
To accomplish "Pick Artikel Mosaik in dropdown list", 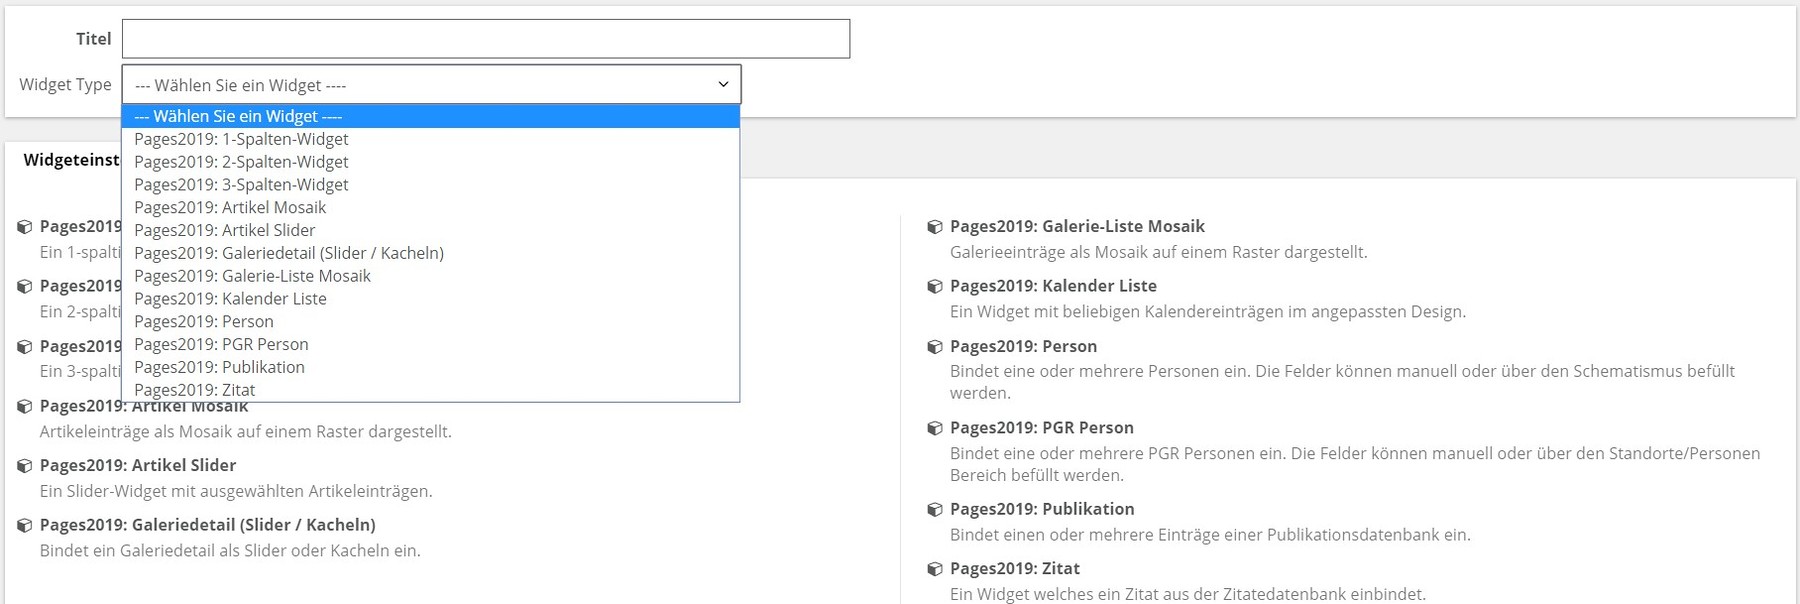I will pos(230,208).
